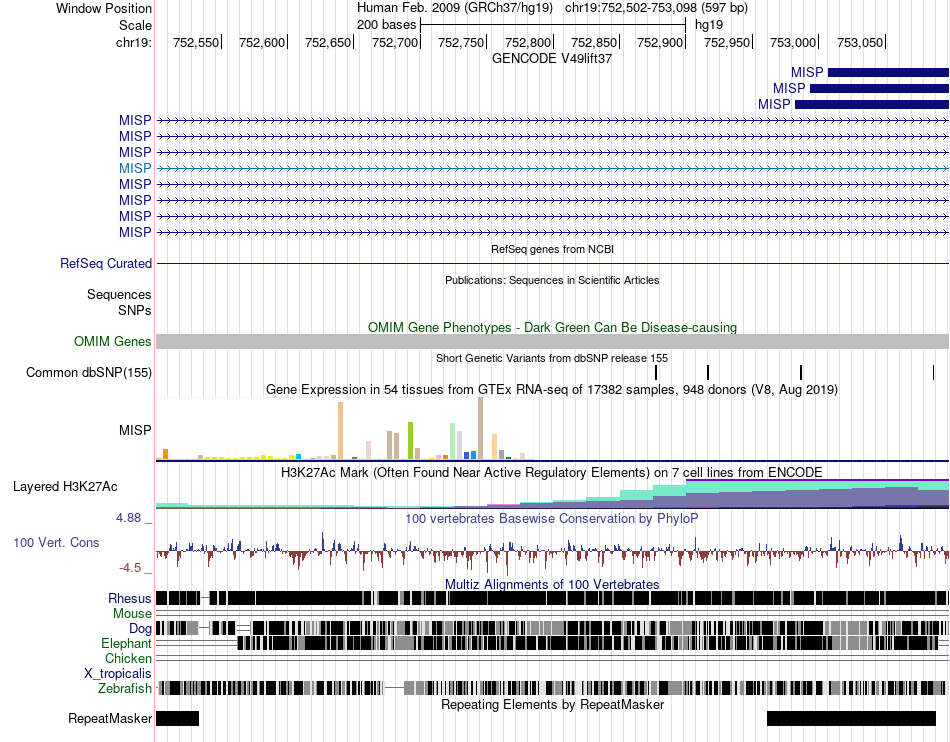Image resolution: width=950 pixels, height=742 pixels.
Task: Open the RefSeq genes from NCBI track title
Action: [552, 249]
